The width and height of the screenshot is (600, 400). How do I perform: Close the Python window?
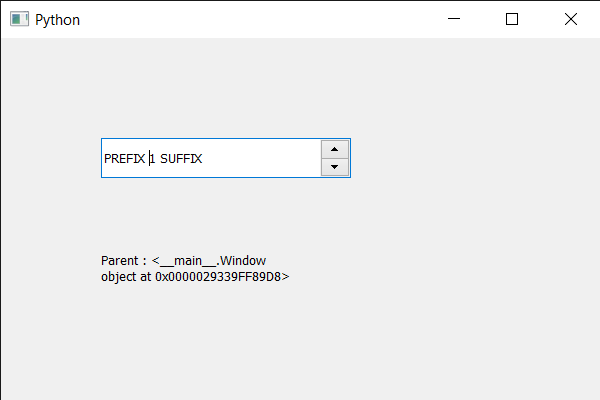click(x=571, y=19)
